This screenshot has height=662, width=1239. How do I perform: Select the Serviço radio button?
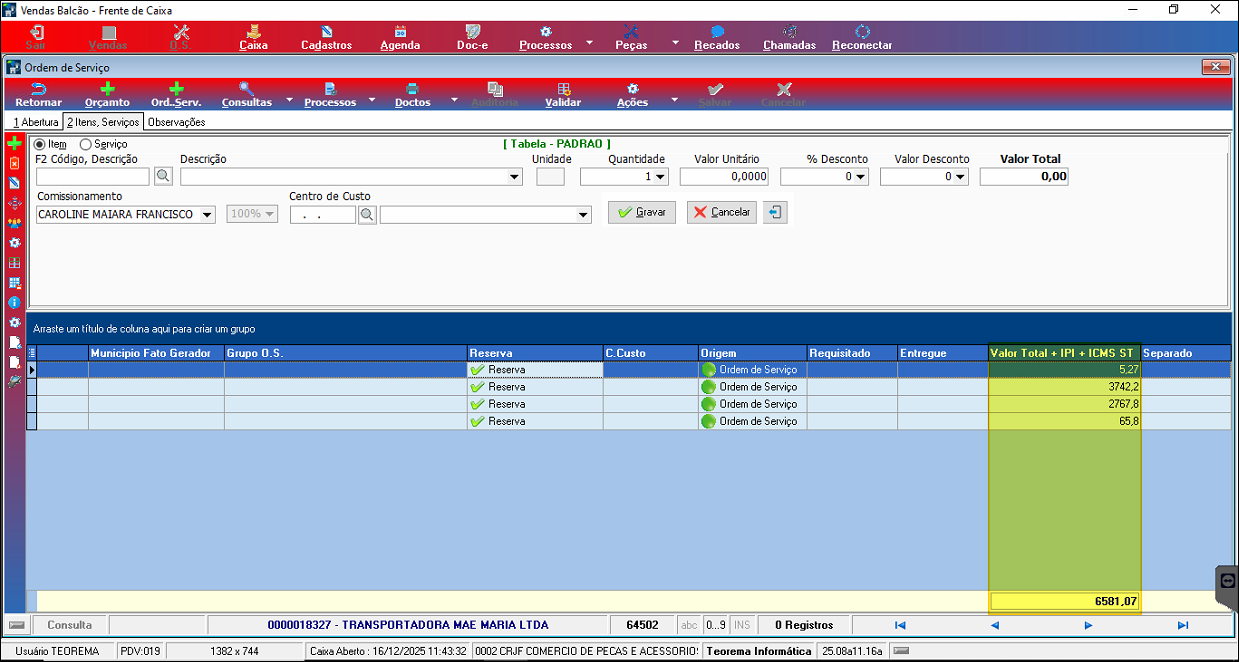[86, 144]
